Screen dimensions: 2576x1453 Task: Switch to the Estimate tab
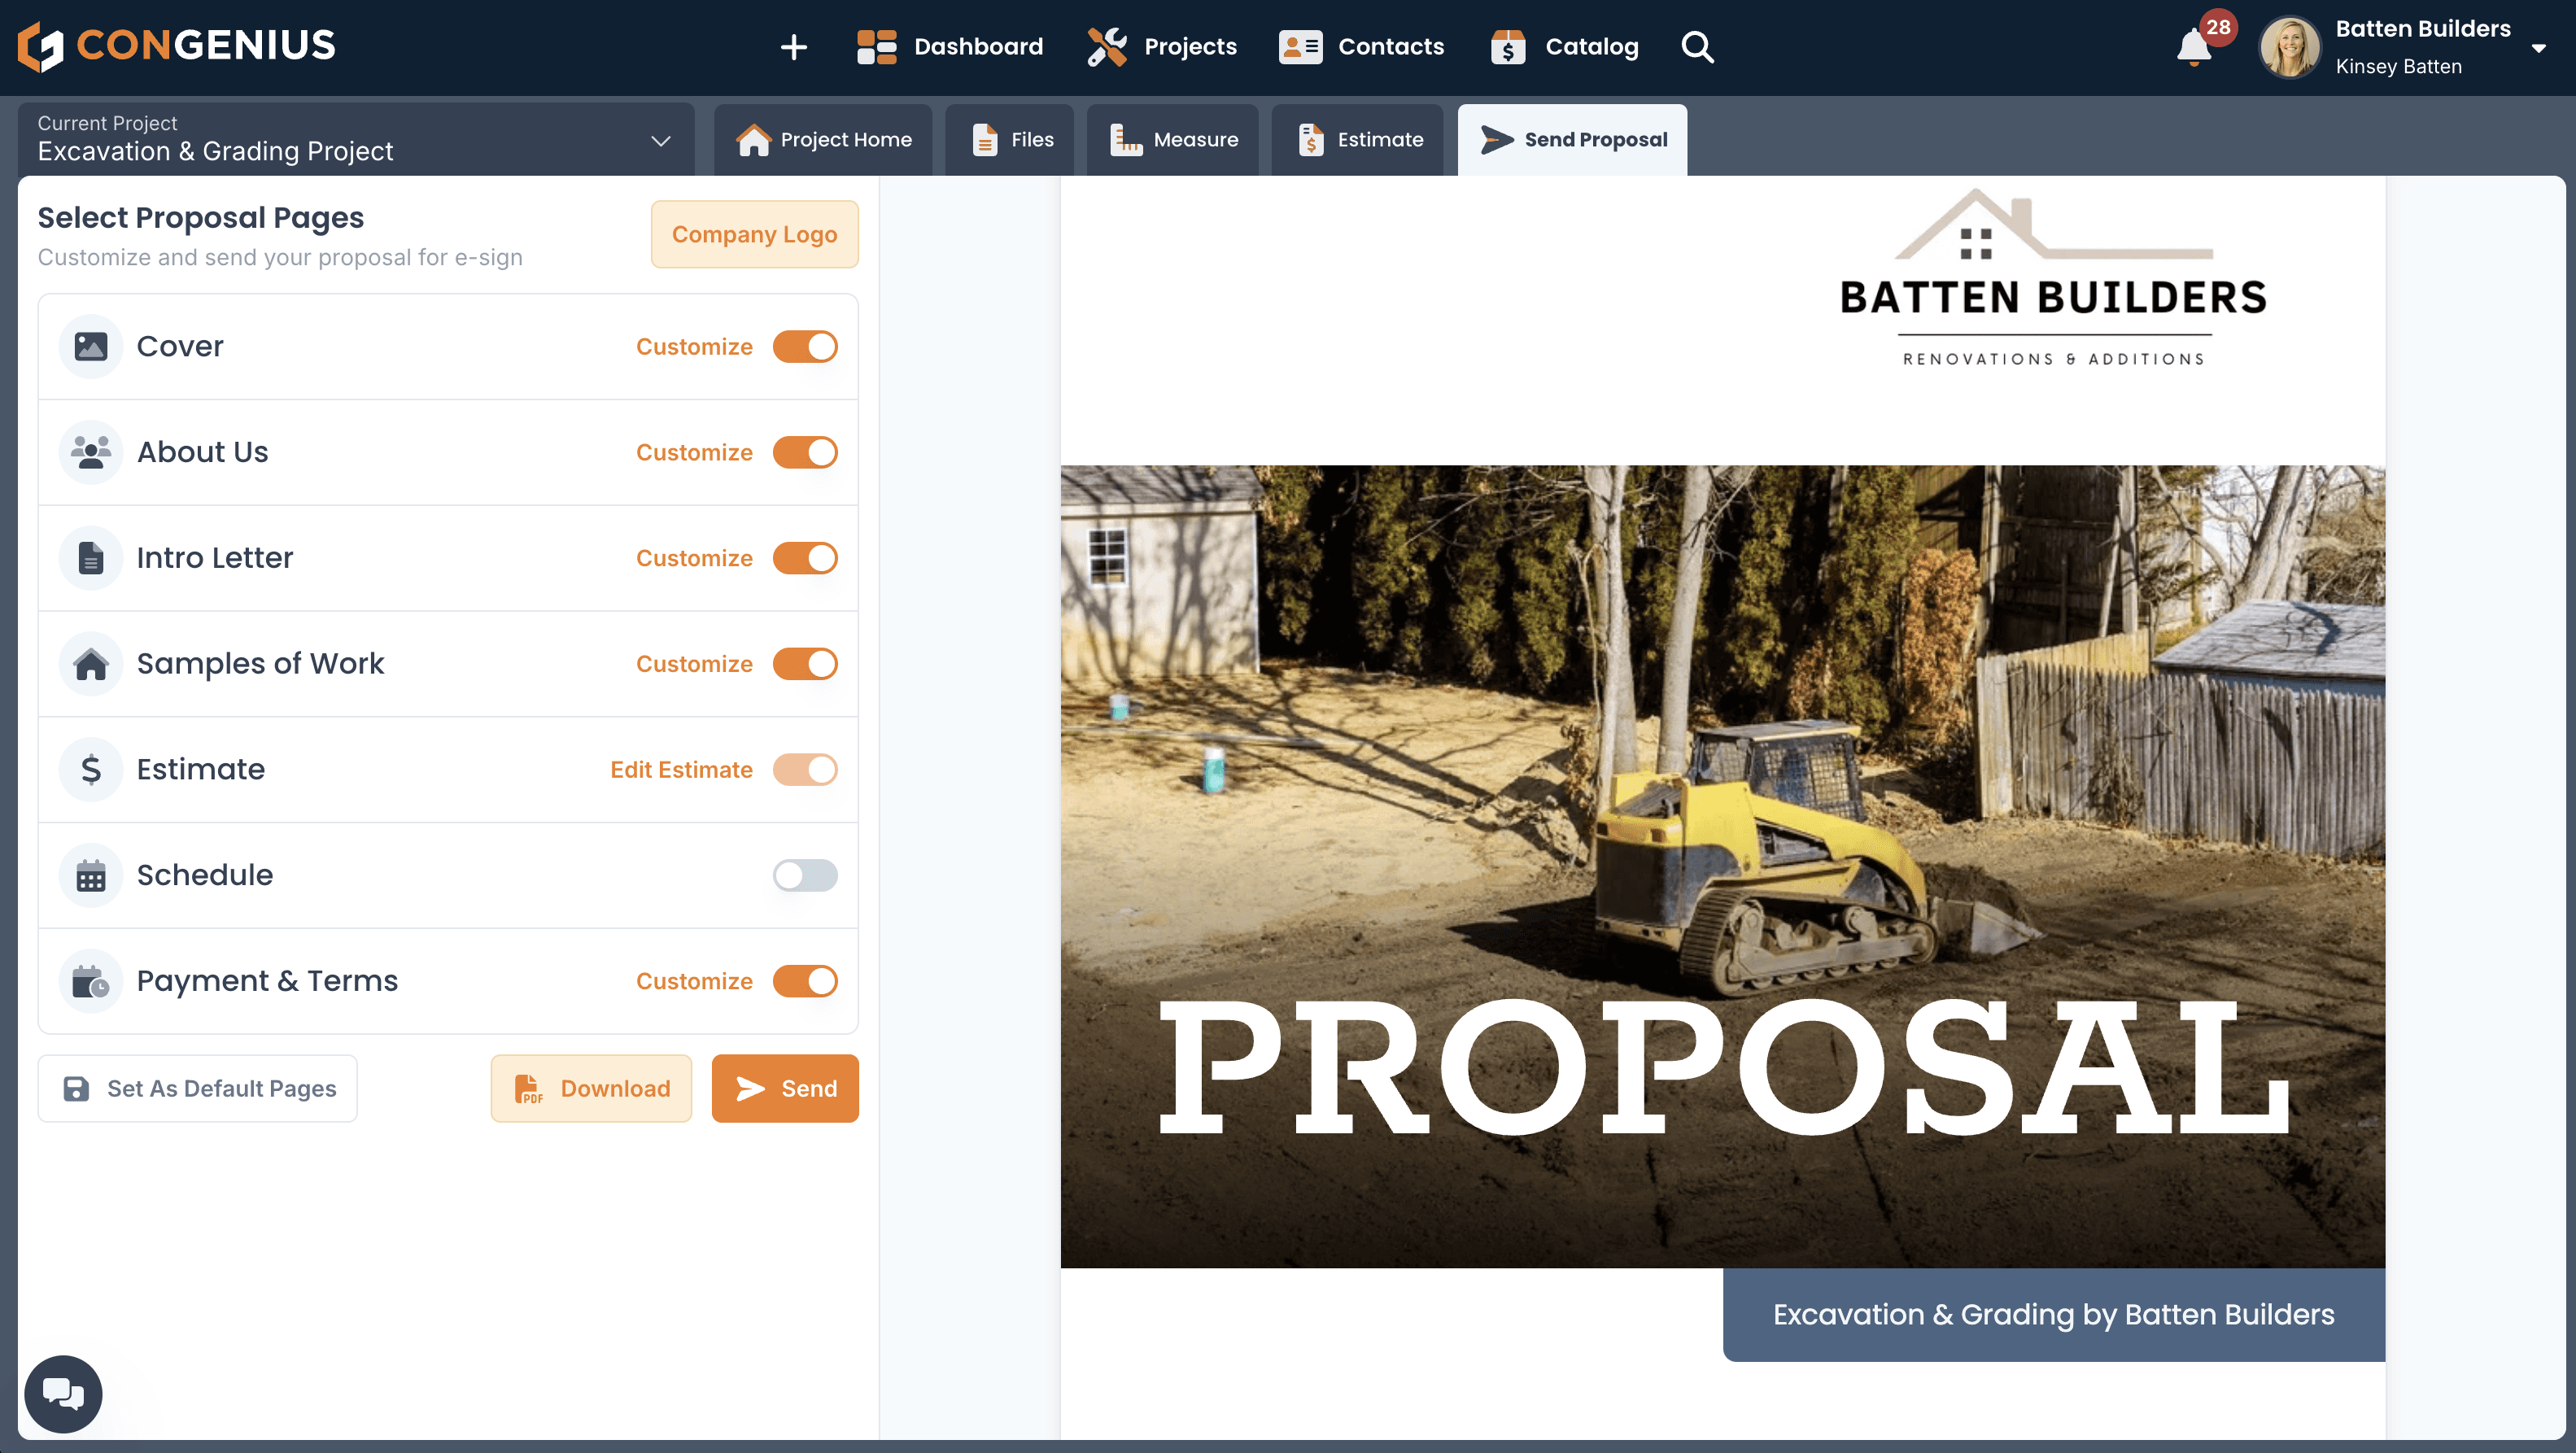coord(1357,139)
